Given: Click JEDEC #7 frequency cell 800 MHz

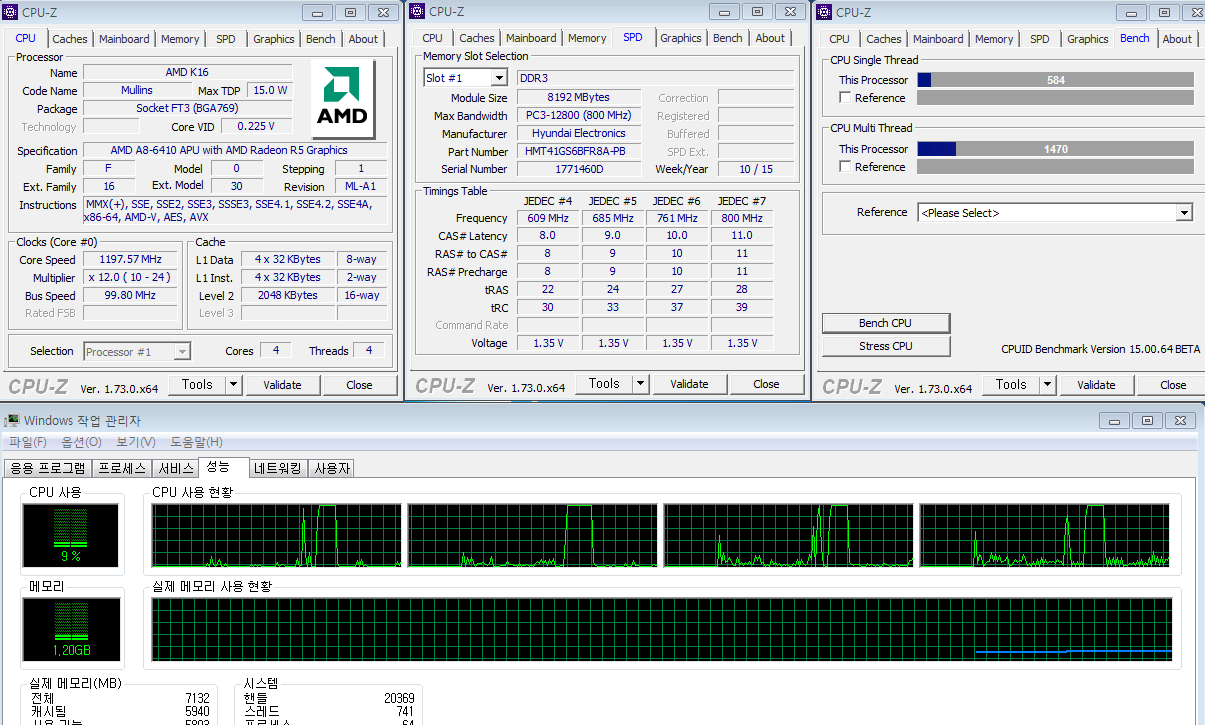Looking at the screenshot, I should tap(741, 218).
